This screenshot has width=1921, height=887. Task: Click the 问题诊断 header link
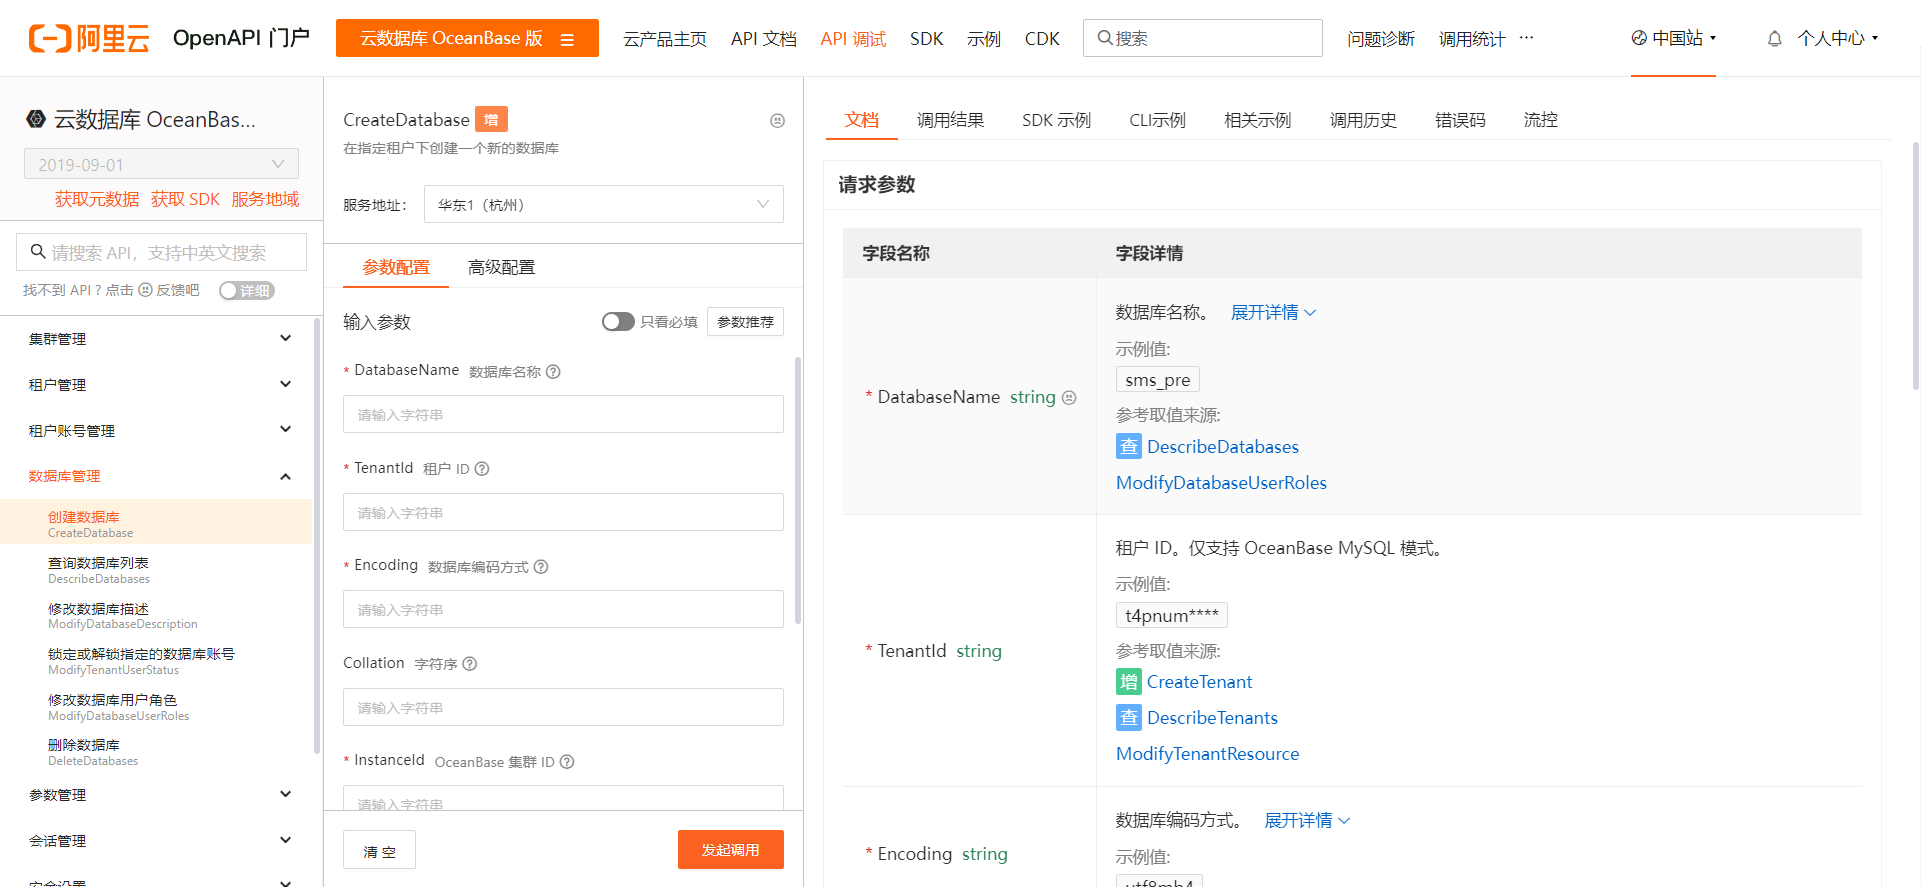1380,39
